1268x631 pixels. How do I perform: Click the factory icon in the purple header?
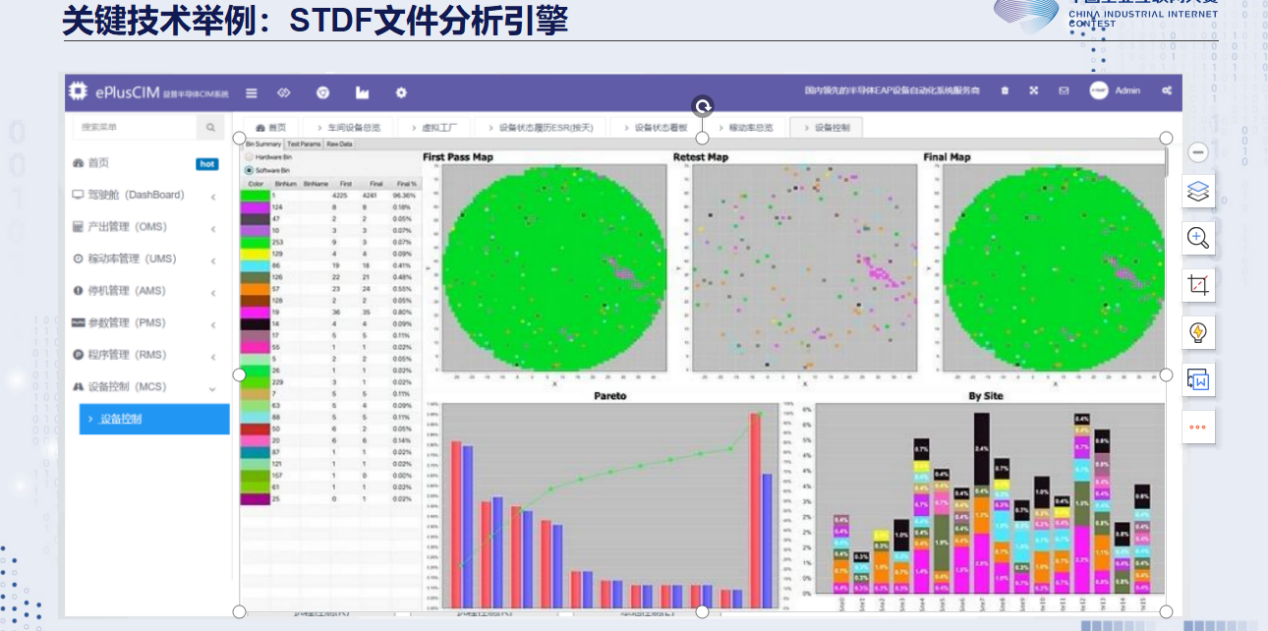[362, 92]
